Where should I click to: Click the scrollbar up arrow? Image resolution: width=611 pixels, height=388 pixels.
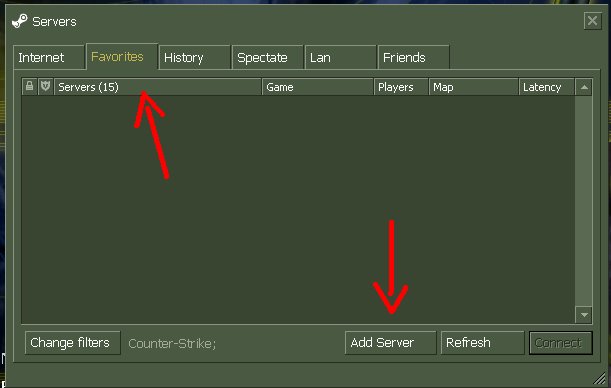[x=584, y=87]
